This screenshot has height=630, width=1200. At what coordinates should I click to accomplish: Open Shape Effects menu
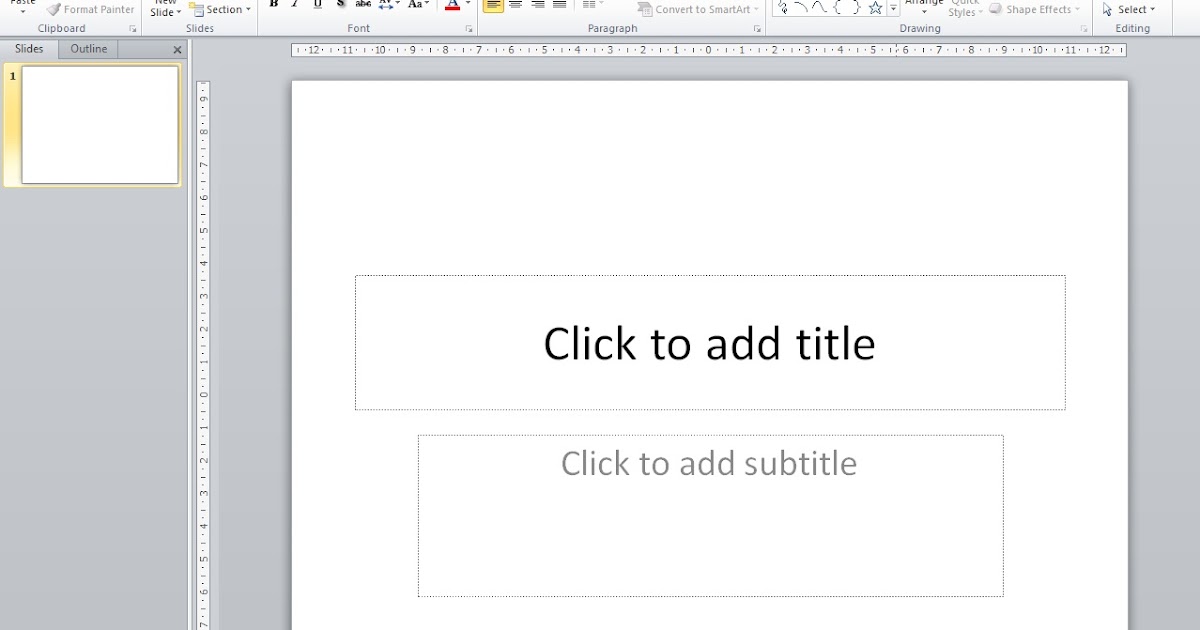1034,9
